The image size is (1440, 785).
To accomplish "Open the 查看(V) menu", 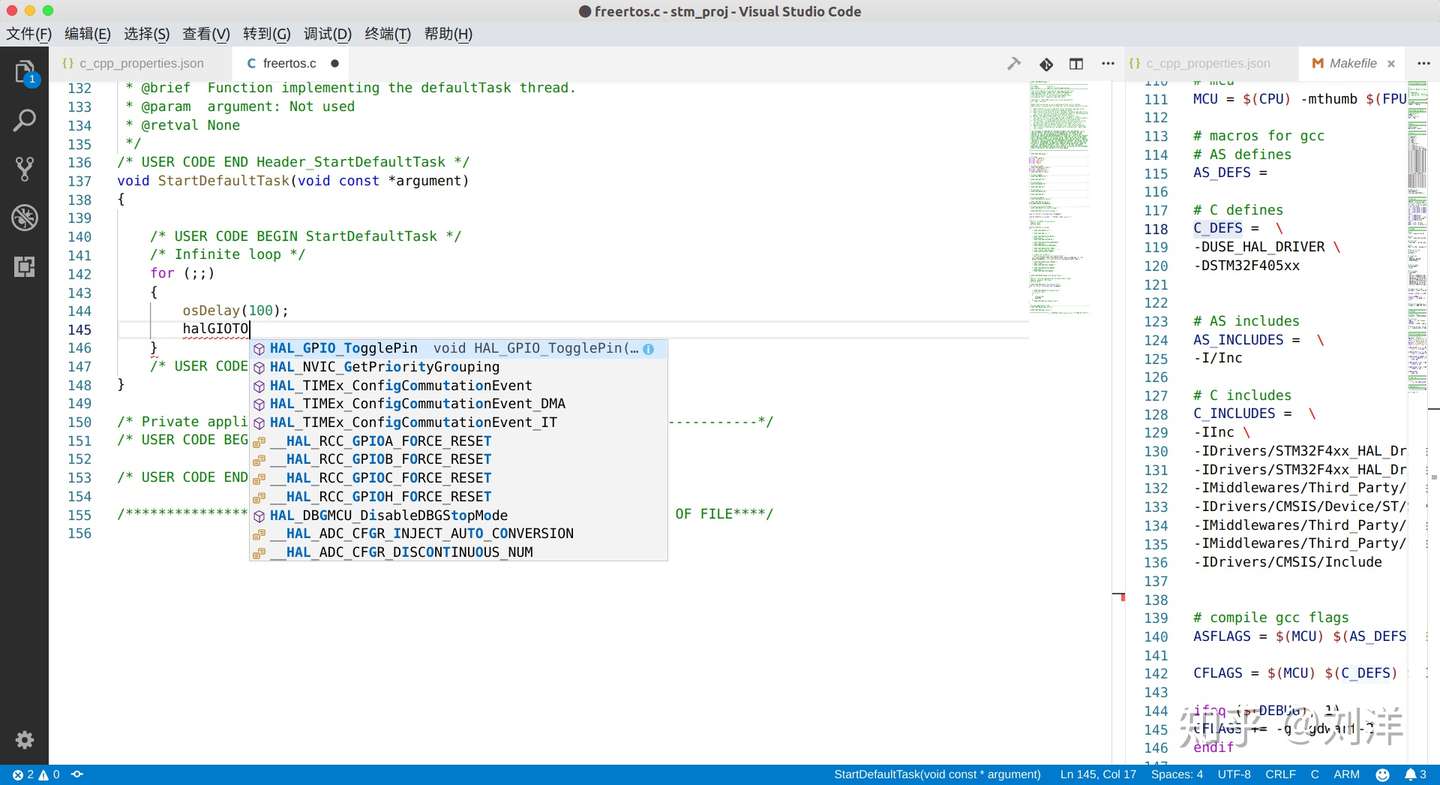I will (206, 34).
